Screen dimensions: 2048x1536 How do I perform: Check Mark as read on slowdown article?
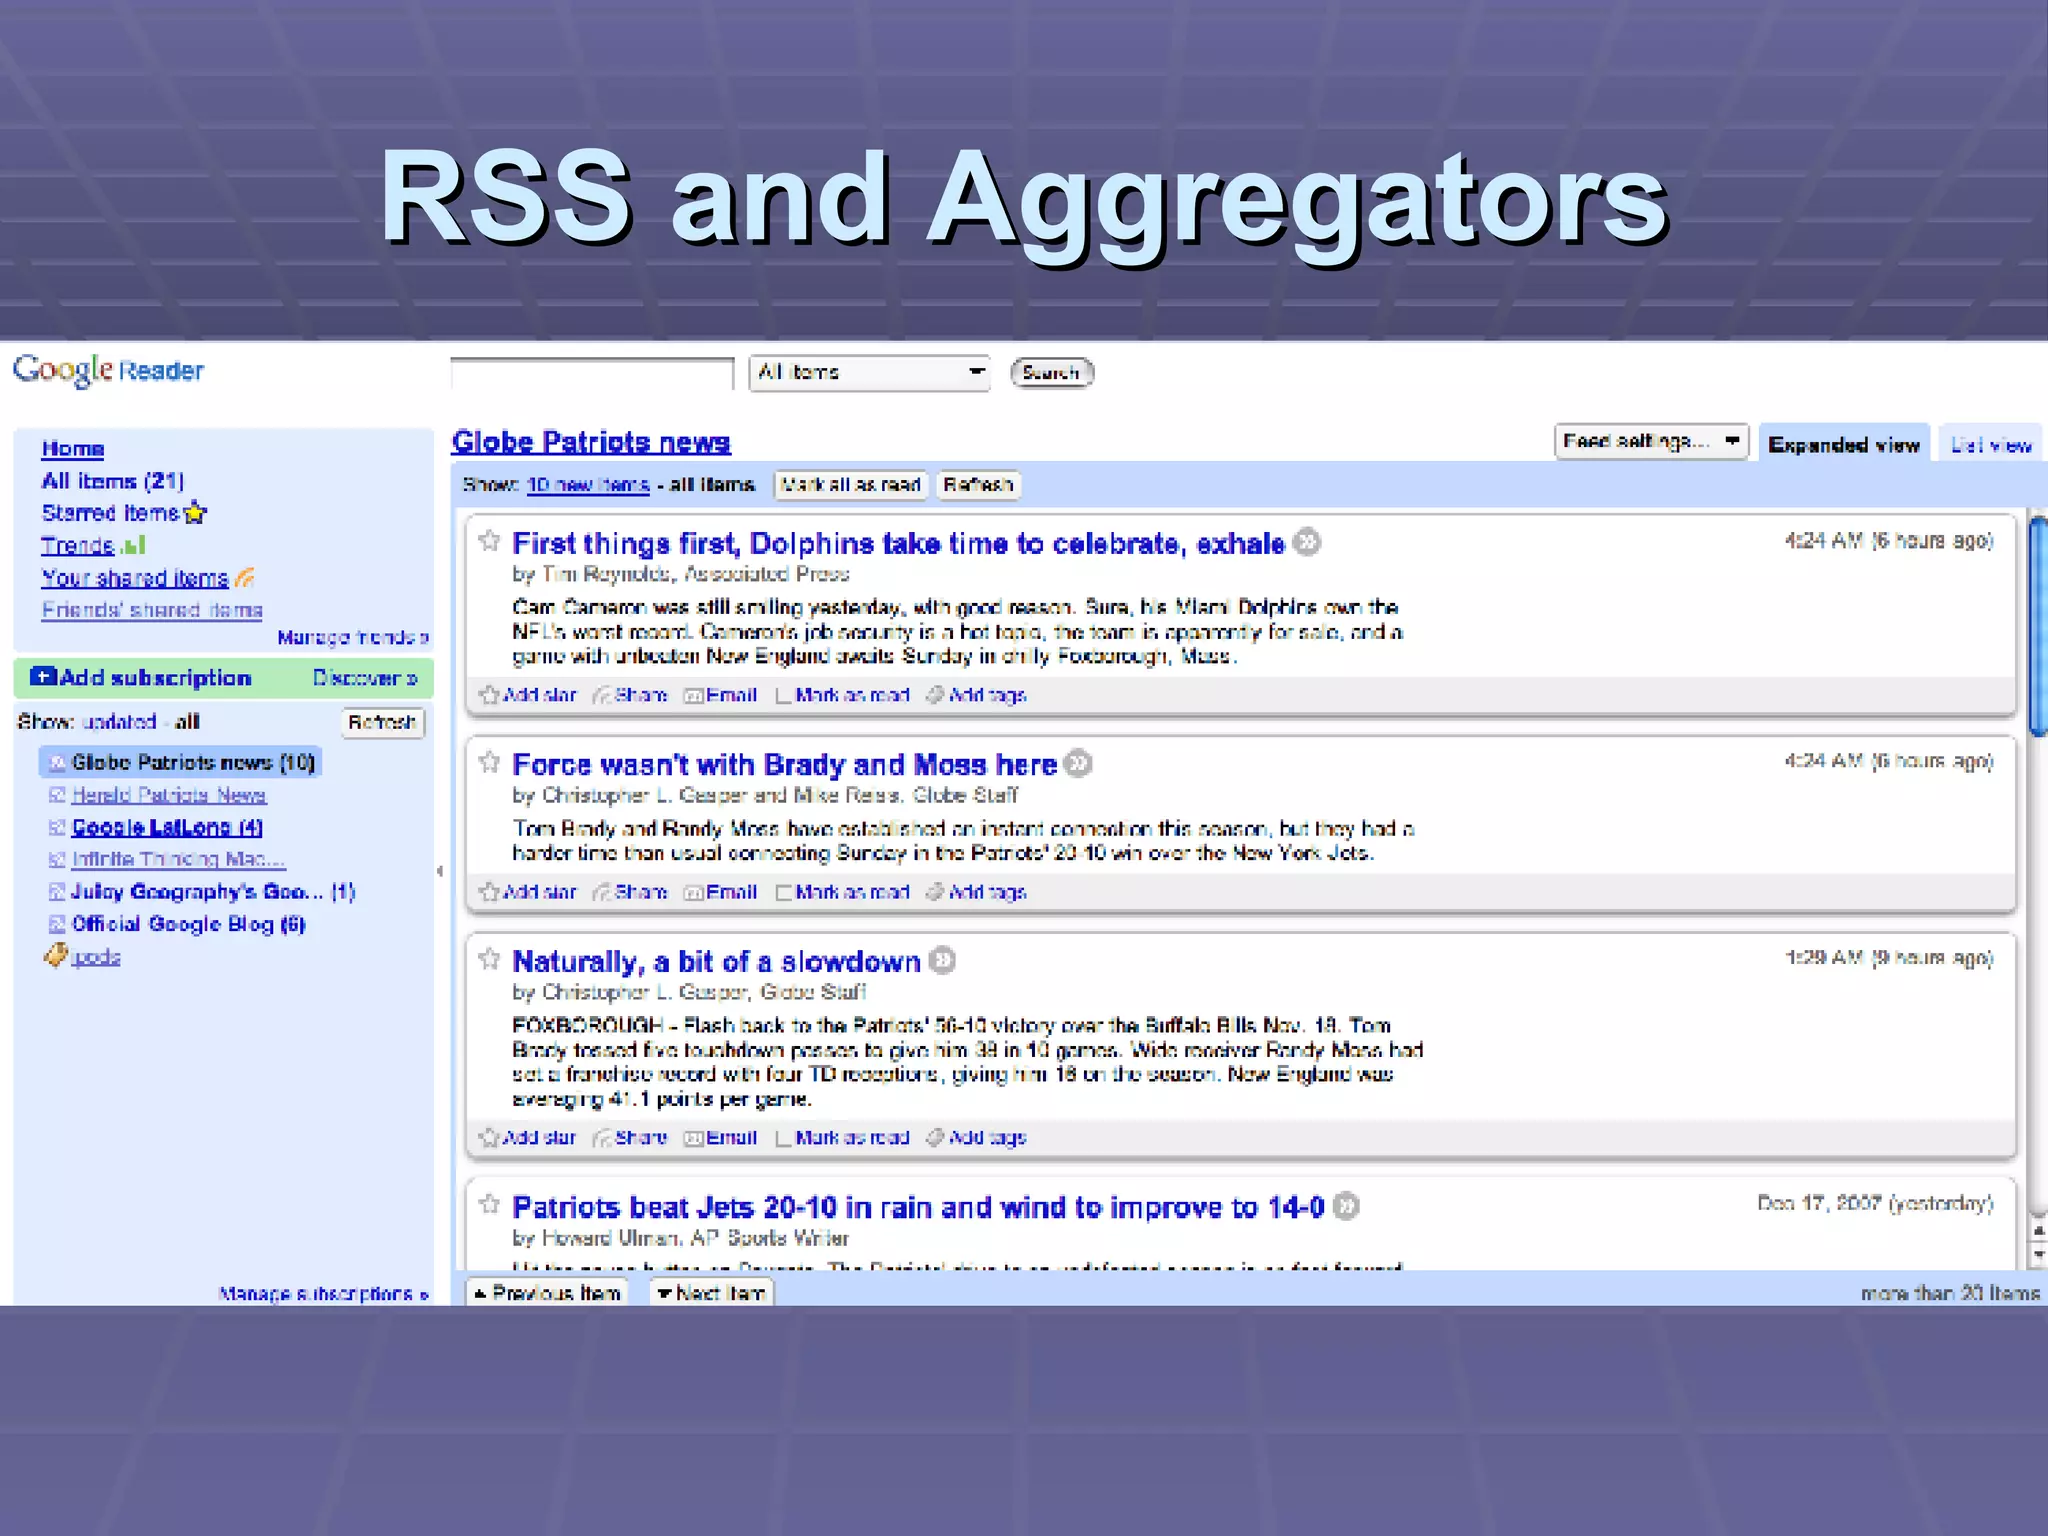783,1138
